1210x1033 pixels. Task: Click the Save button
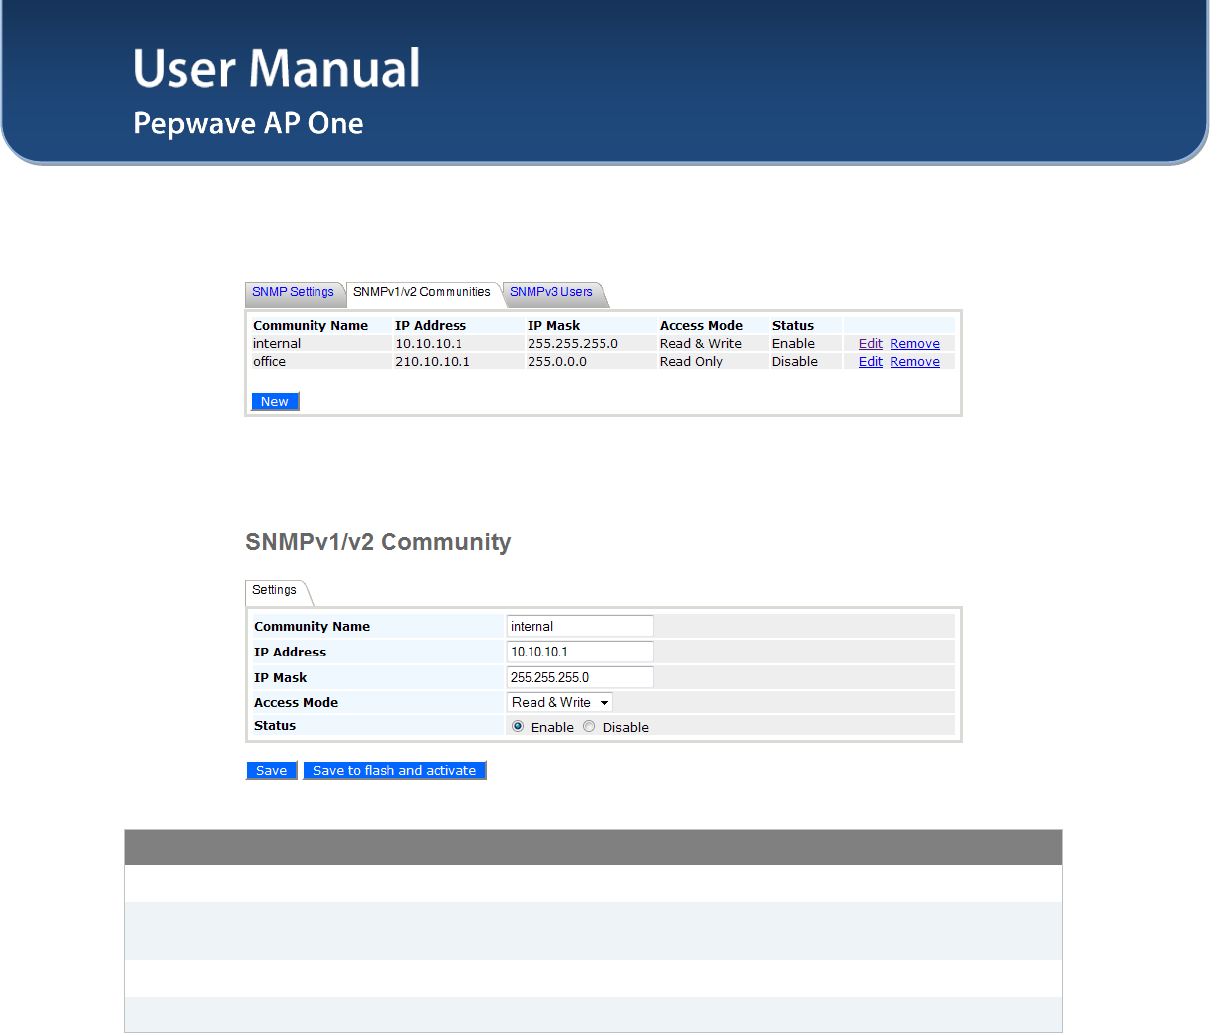(271, 771)
